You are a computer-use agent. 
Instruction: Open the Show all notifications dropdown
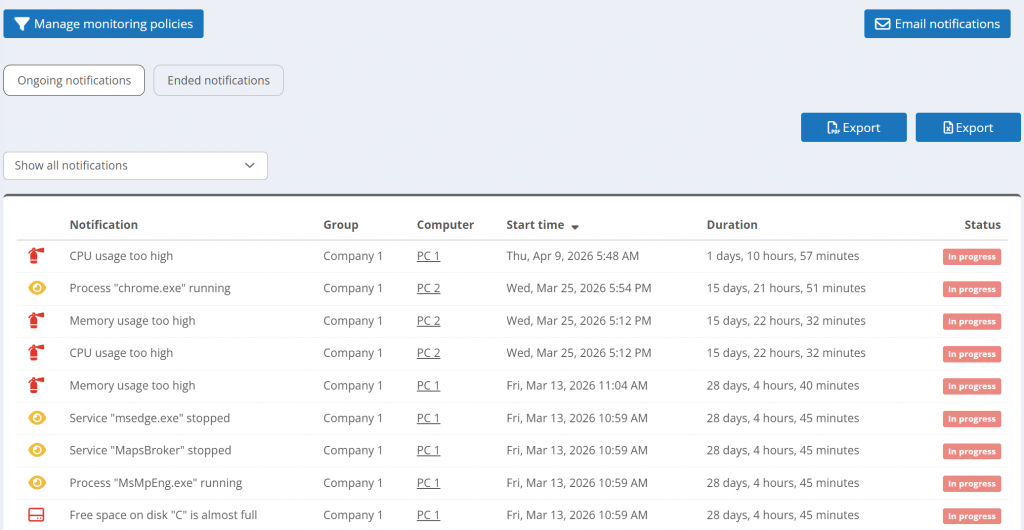point(135,166)
